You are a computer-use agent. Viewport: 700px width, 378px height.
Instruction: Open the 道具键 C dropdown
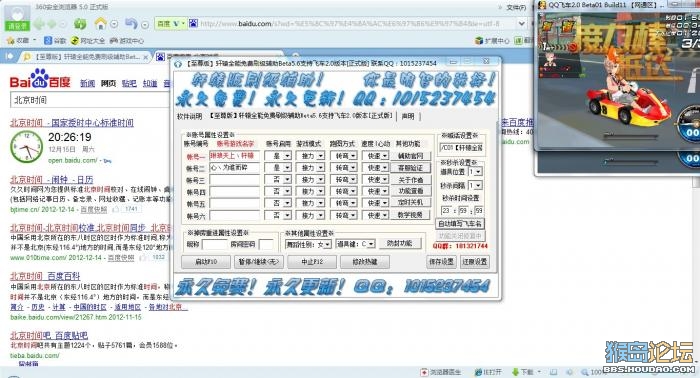(x=356, y=244)
